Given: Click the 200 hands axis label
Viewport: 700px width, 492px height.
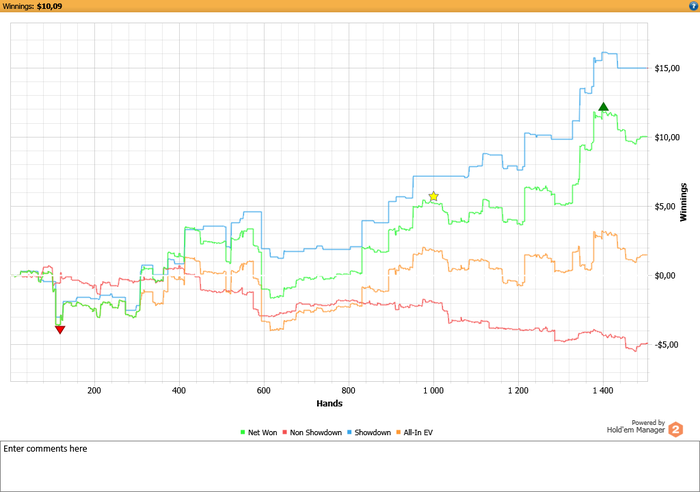Looking at the screenshot, I should 94,391.
